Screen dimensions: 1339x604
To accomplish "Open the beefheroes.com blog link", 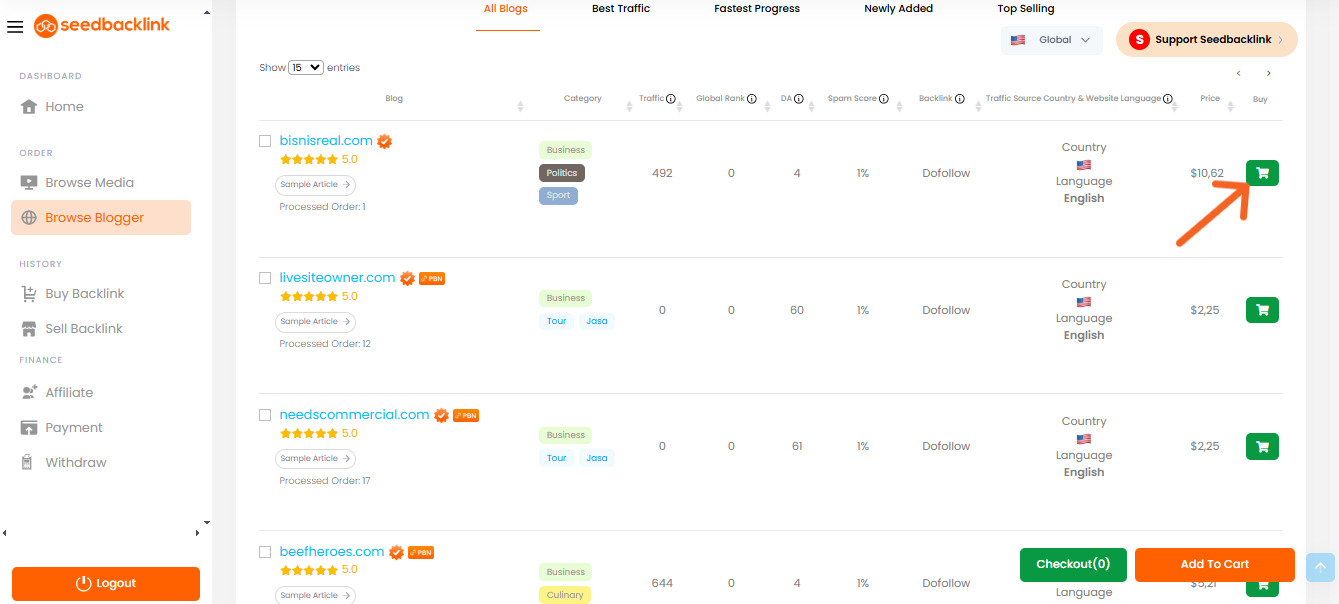I will pyautogui.click(x=332, y=552).
